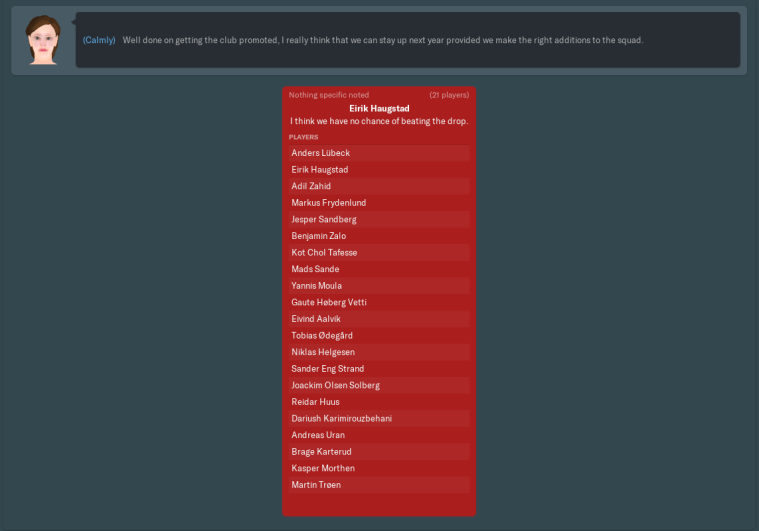Click the Eirik Haugstad reaction header
Image resolution: width=759 pixels, height=531 pixels.
tap(379, 108)
